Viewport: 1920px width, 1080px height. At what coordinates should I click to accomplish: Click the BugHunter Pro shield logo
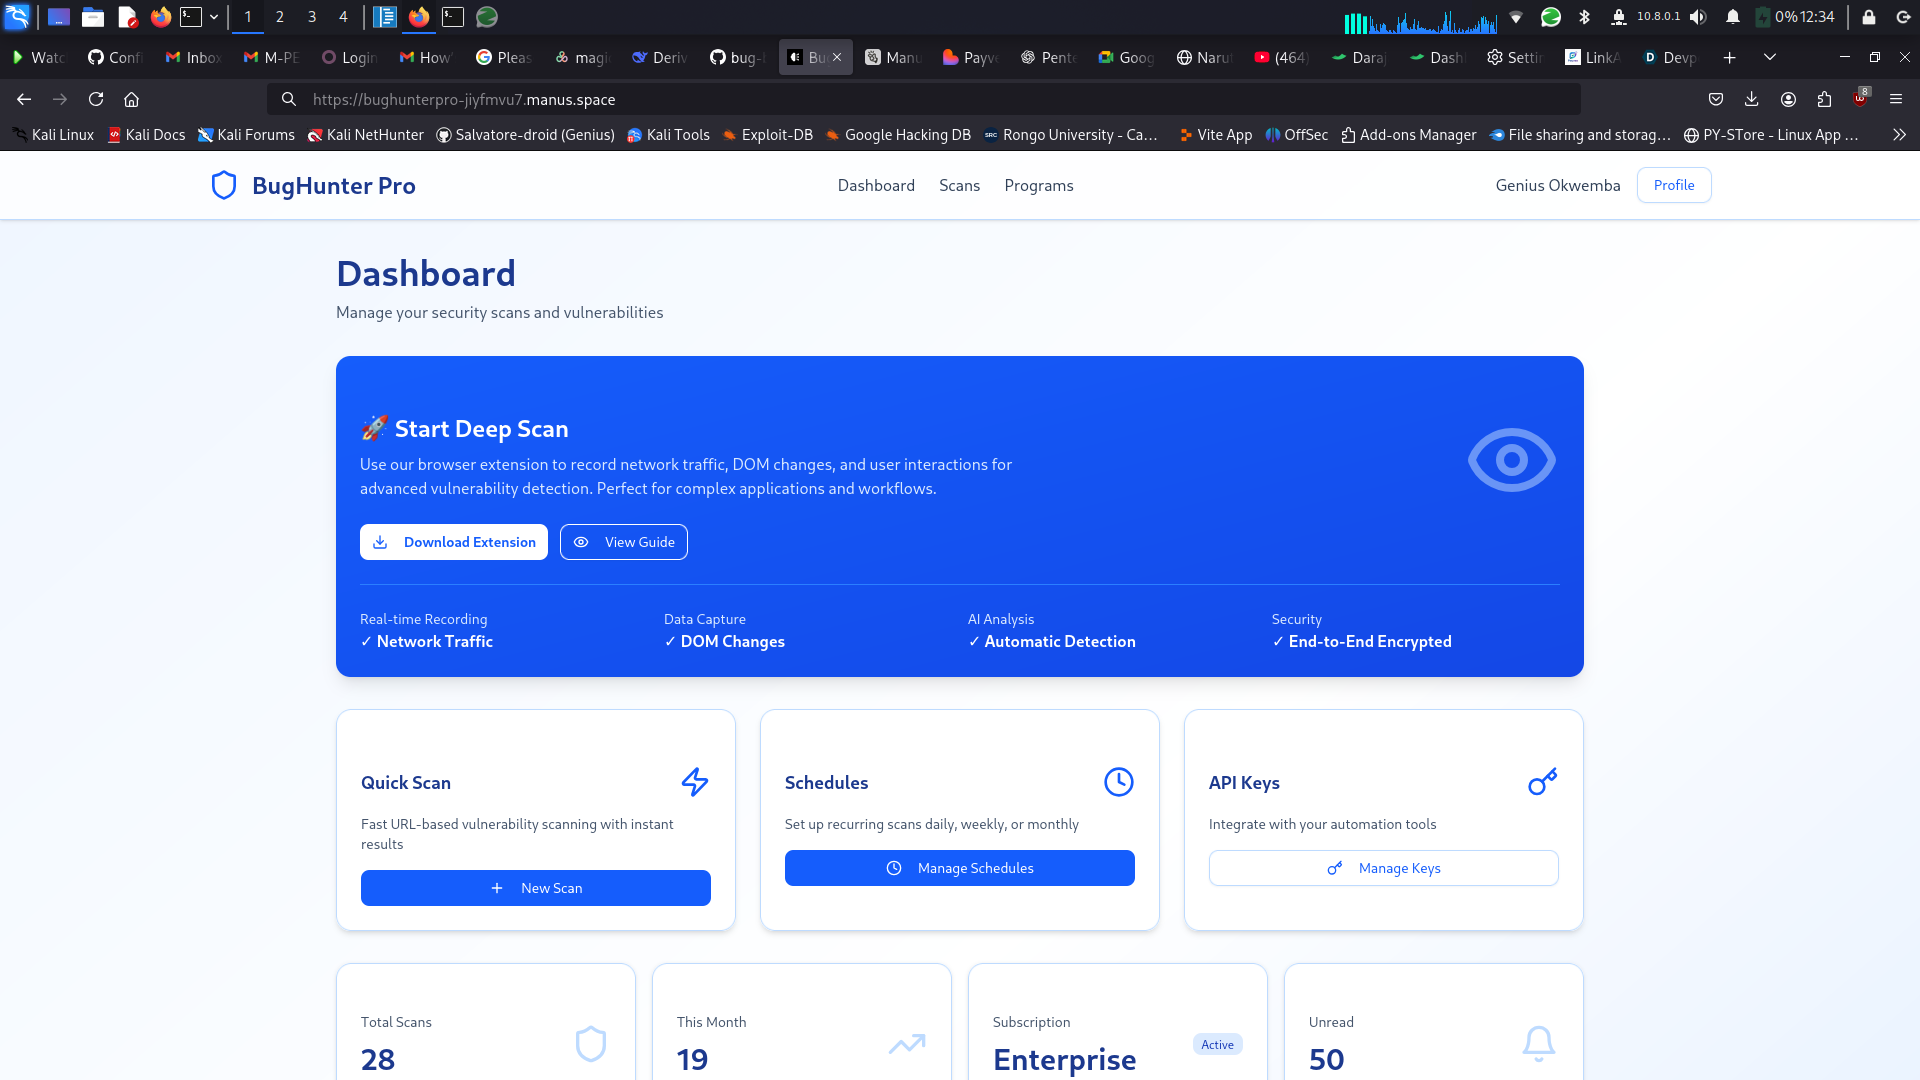coord(224,185)
